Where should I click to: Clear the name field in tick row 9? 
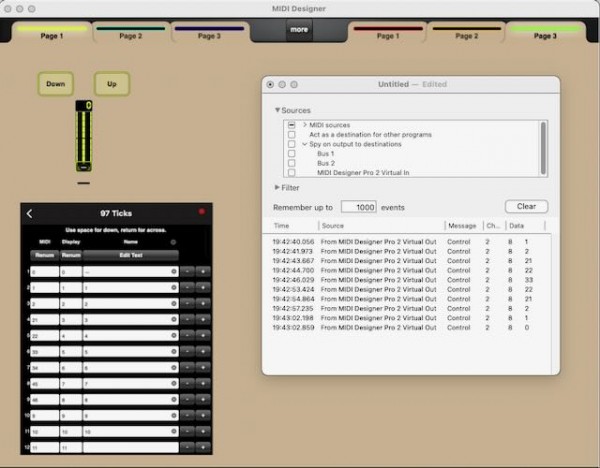[x=174, y=399]
